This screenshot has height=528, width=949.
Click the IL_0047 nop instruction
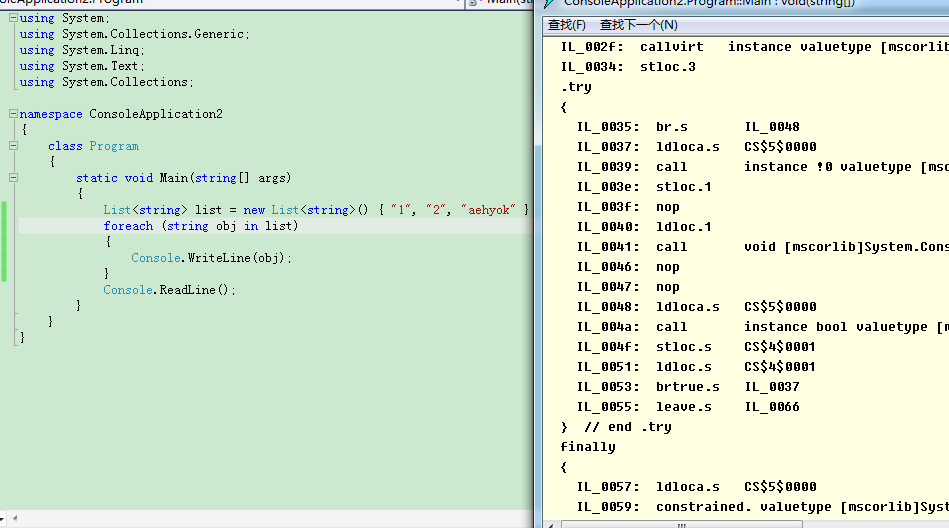(628, 286)
